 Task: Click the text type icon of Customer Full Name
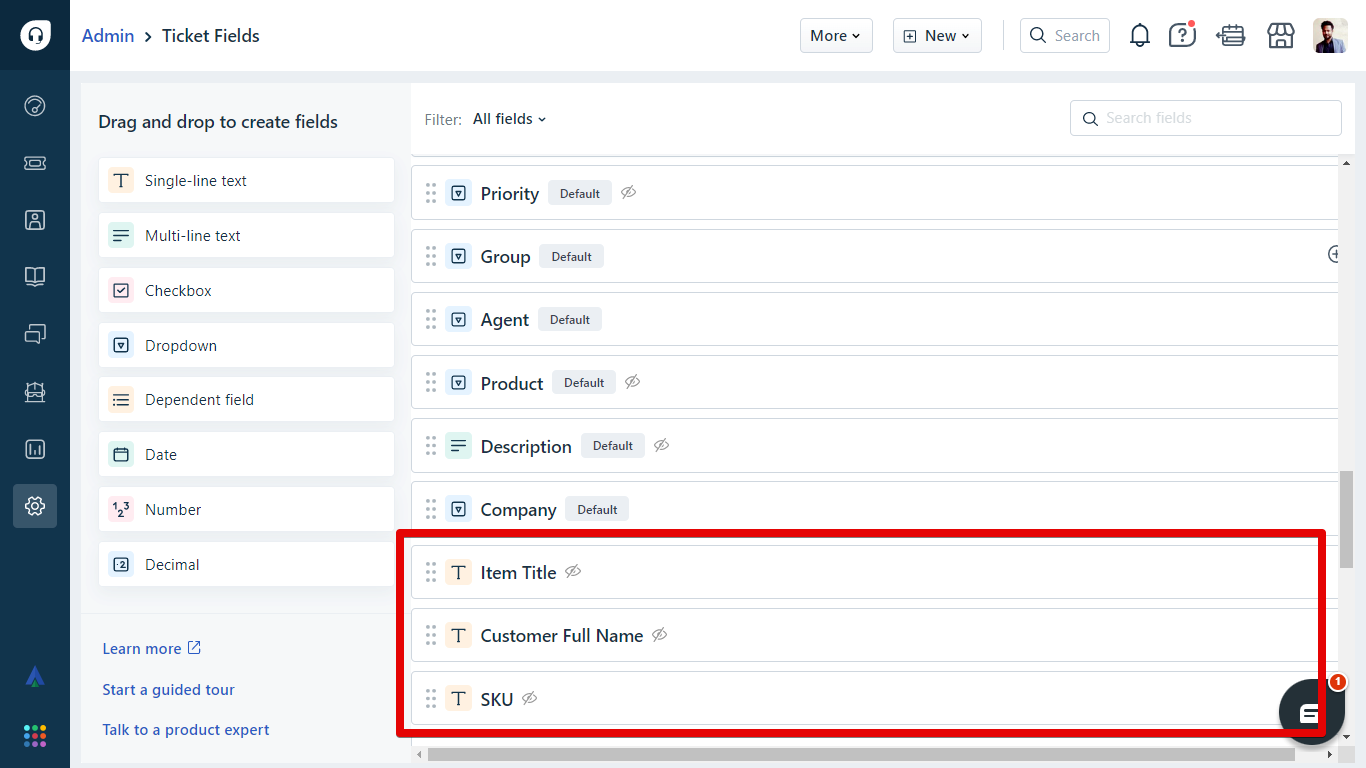coord(458,635)
